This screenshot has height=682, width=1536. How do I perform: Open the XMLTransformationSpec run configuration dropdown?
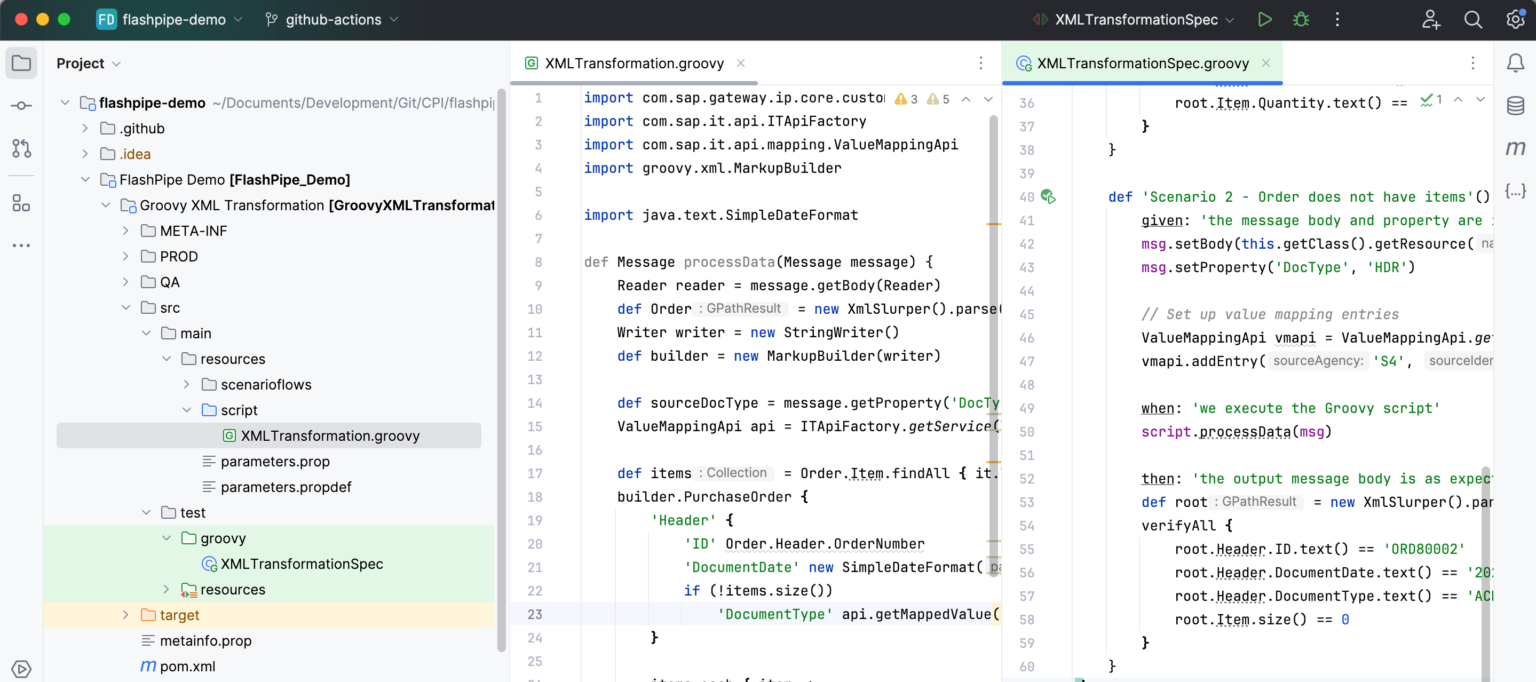tap(1135, 18)
